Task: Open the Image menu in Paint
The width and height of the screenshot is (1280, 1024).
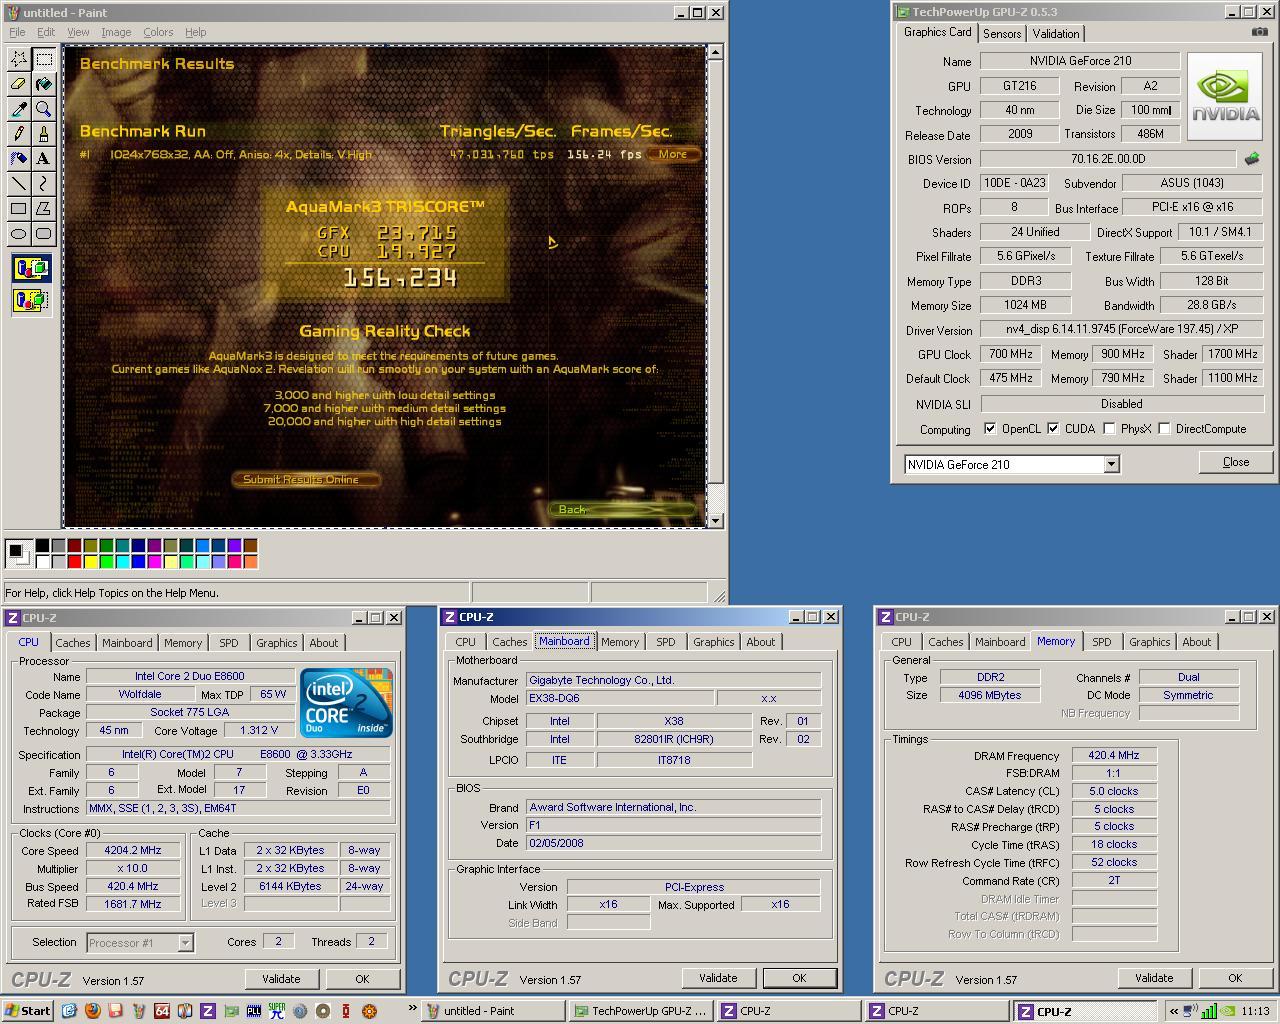Action: click(116, 32)
